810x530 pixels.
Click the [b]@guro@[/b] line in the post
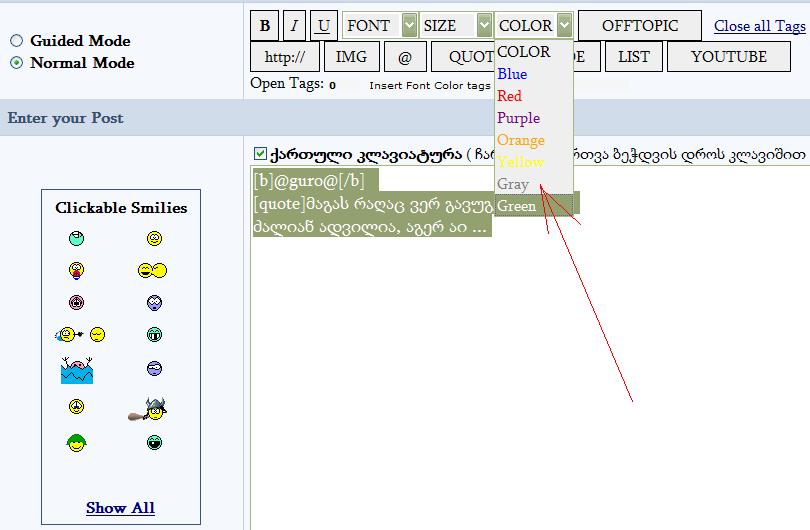click(x=309, y=180)
